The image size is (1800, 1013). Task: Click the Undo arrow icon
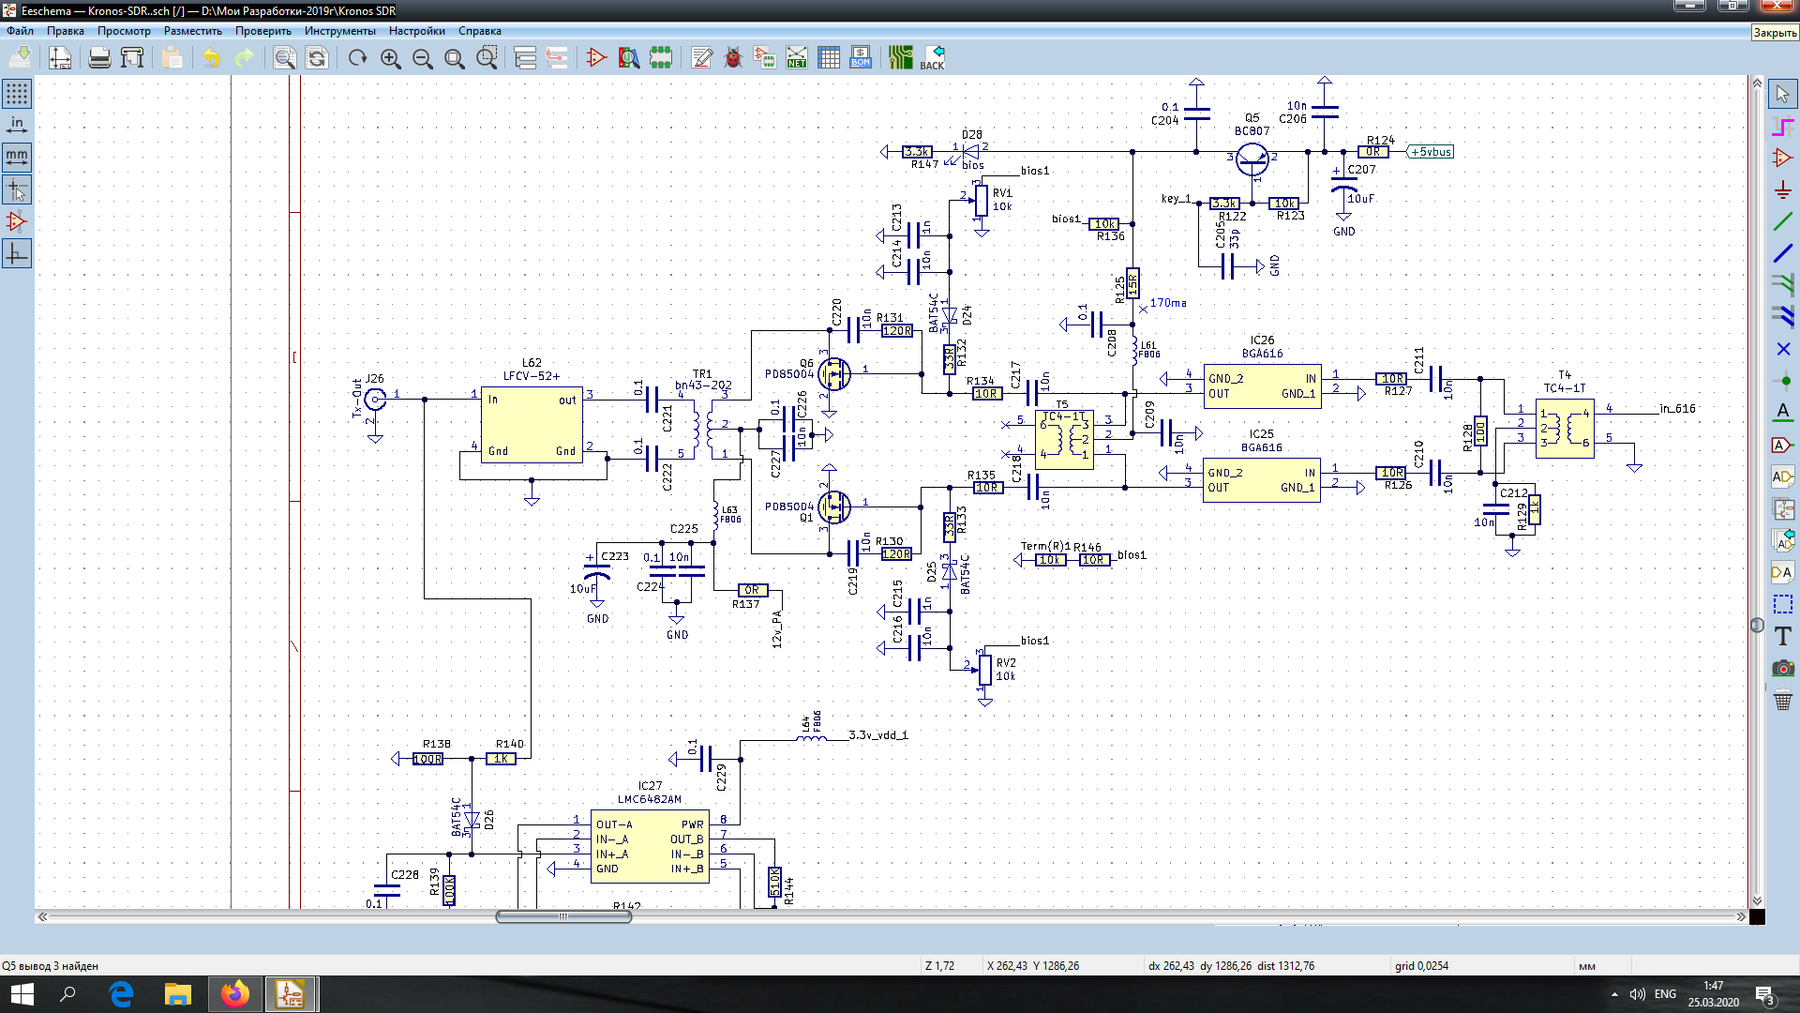(x=211, y=58)
